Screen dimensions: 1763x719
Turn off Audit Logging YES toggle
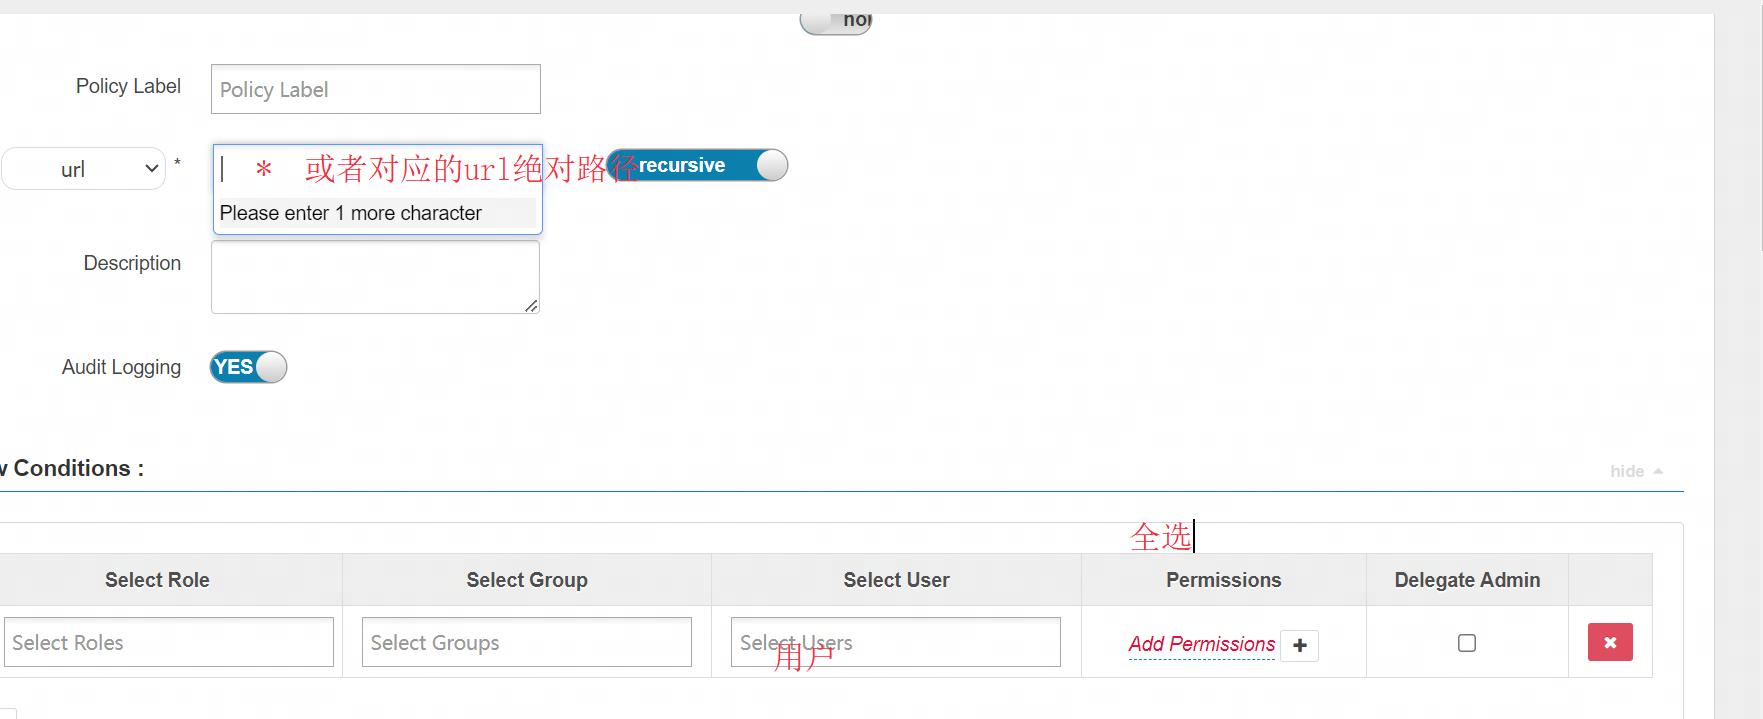point(248,367)
